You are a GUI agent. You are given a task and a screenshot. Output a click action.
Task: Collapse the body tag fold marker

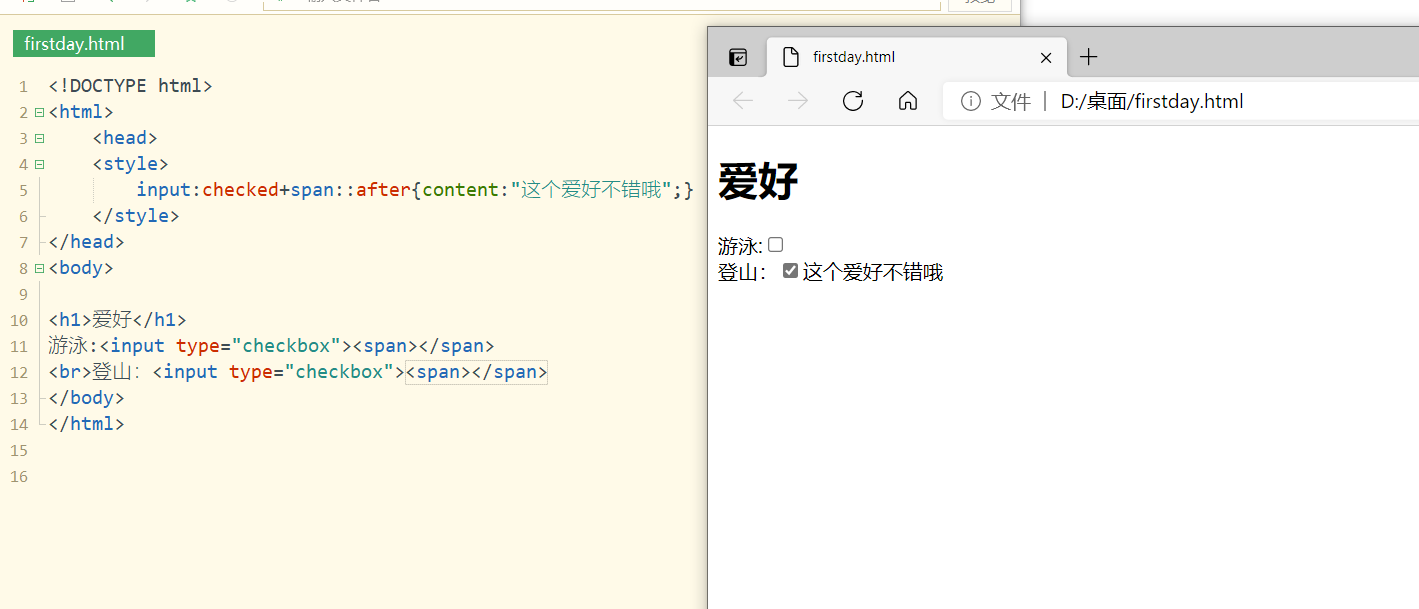[x=39, y=268]
